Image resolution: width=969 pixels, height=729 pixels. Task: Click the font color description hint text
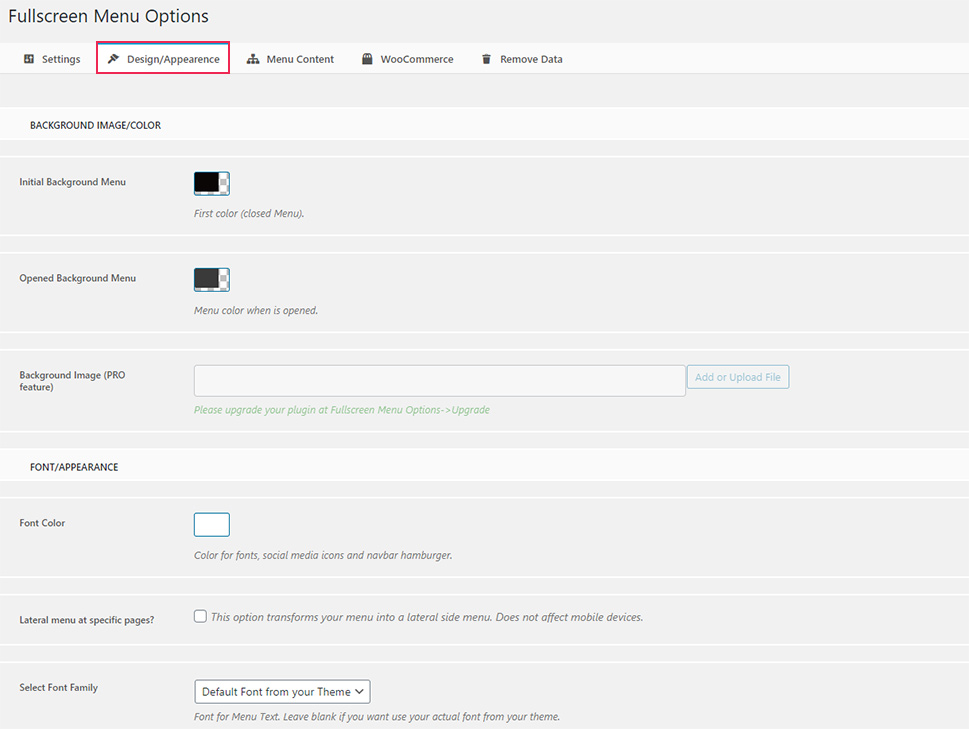pos(323,555)
